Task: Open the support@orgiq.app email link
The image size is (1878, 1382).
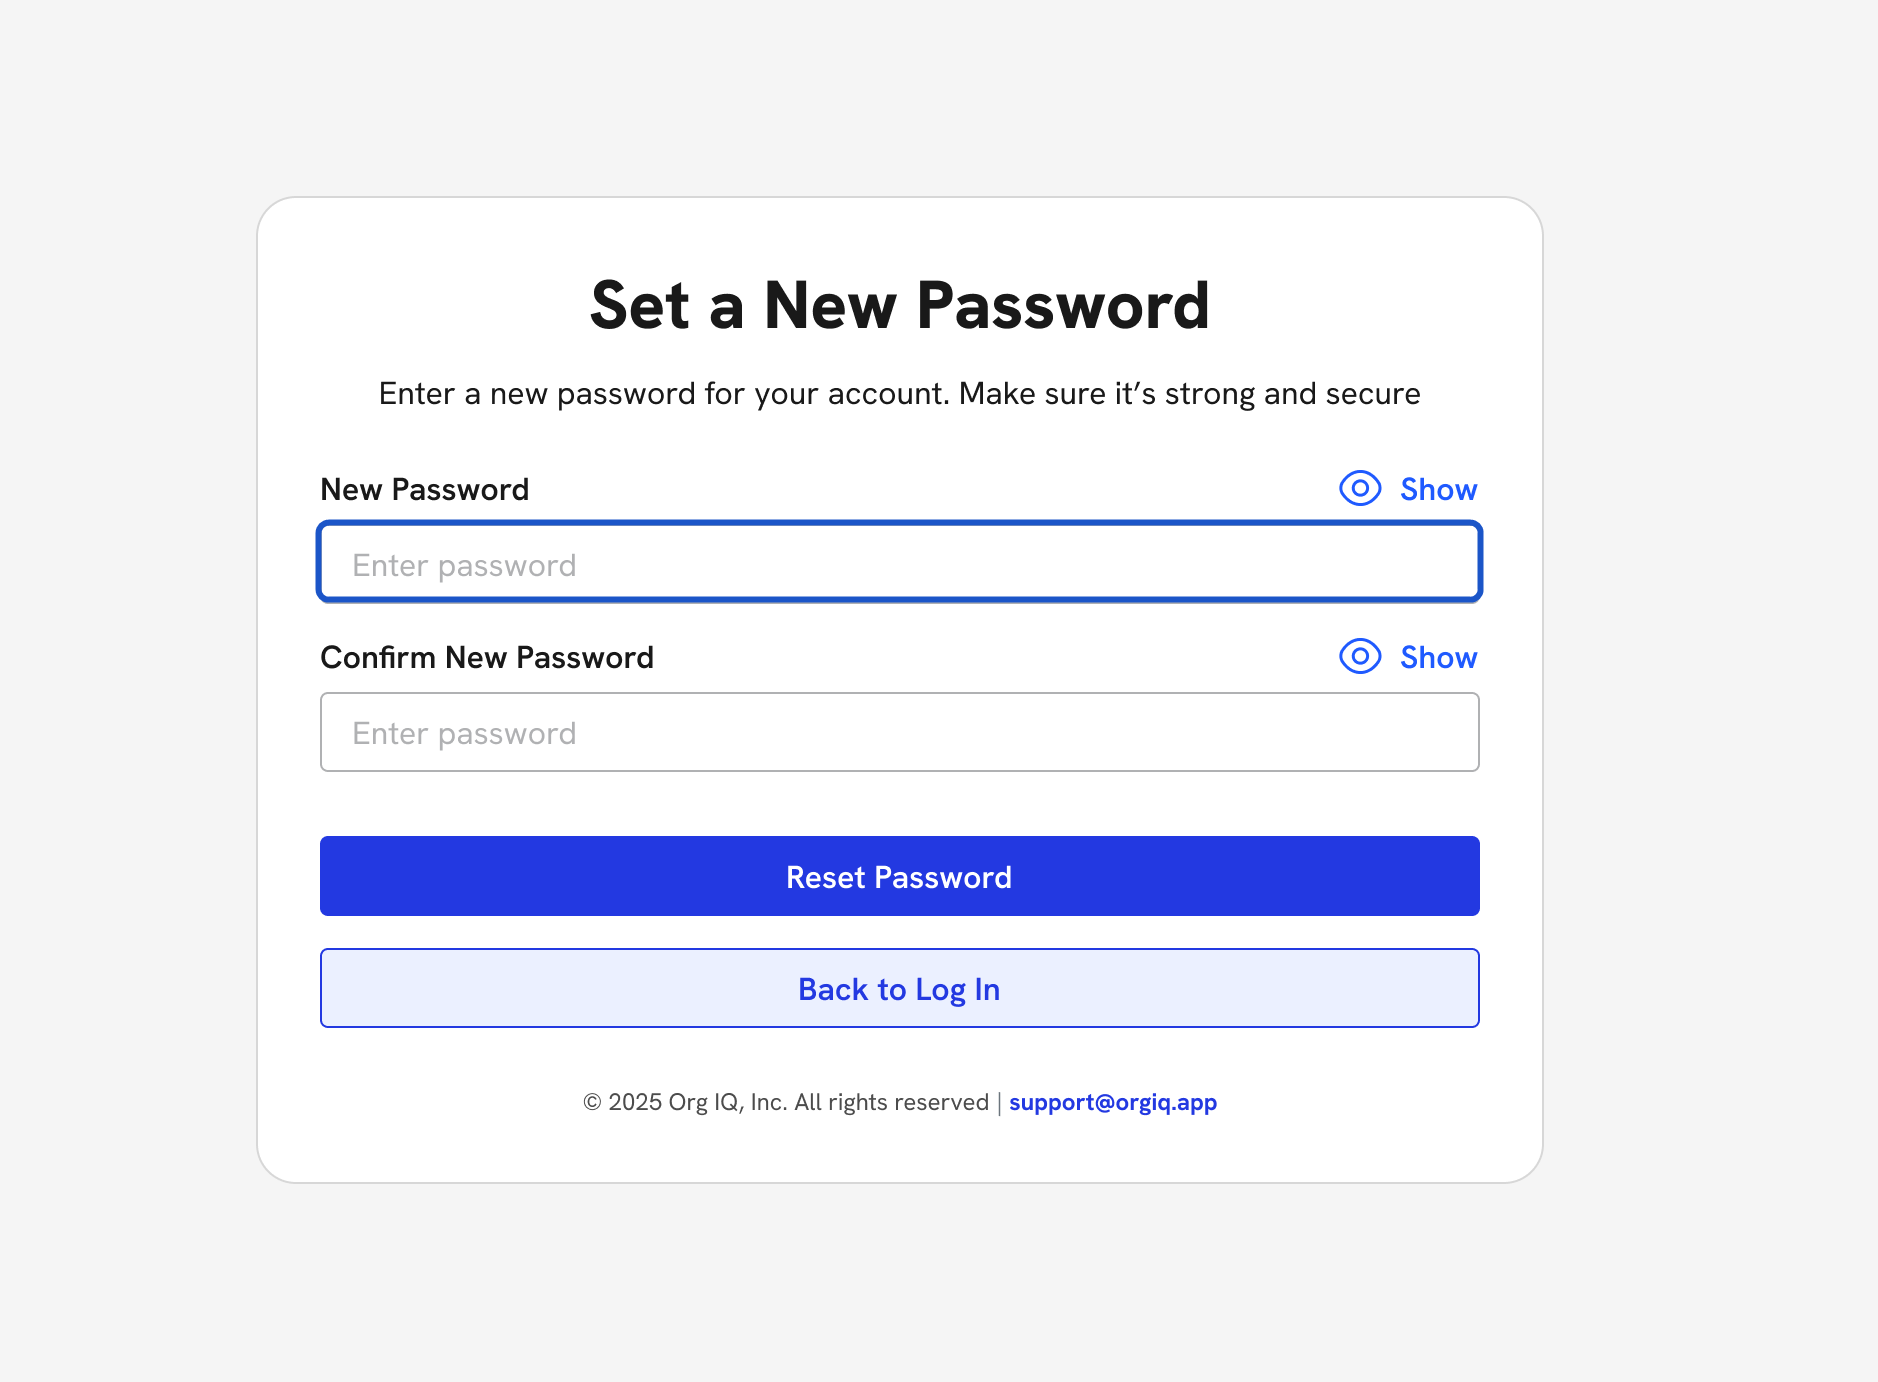Action: [x=1112, y=1102]
